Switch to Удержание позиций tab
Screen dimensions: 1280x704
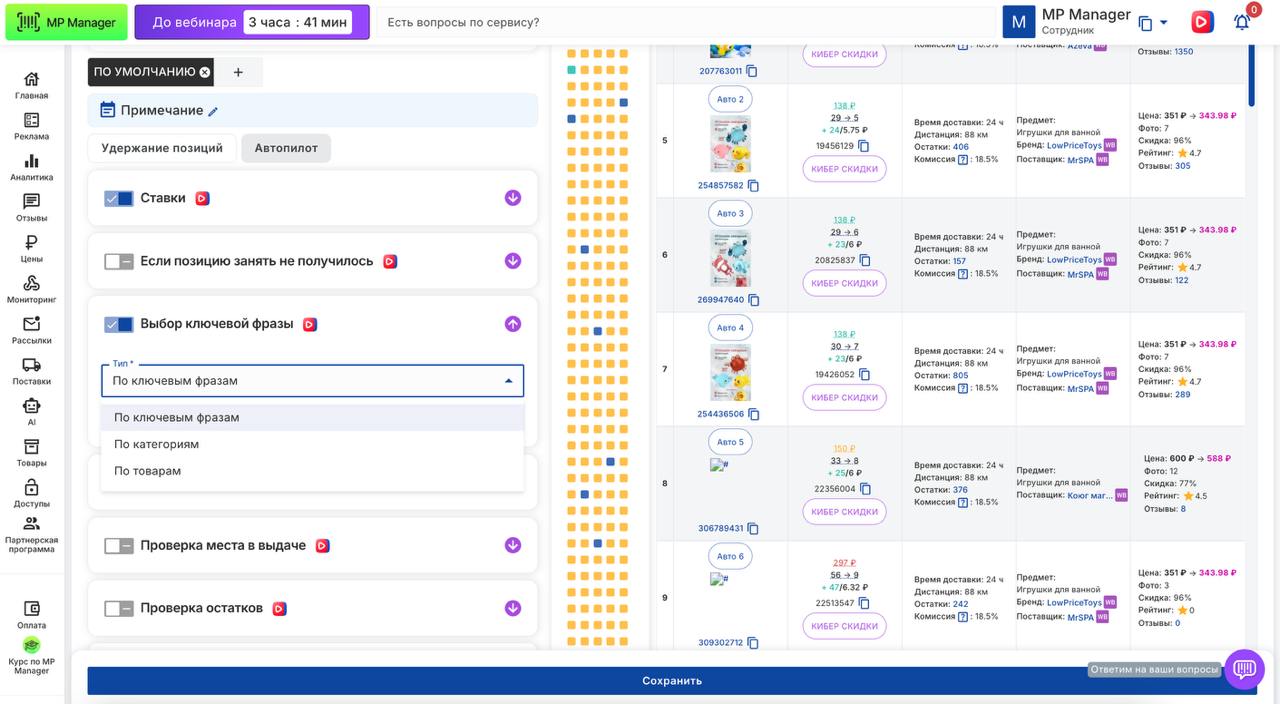click(162, 148)
